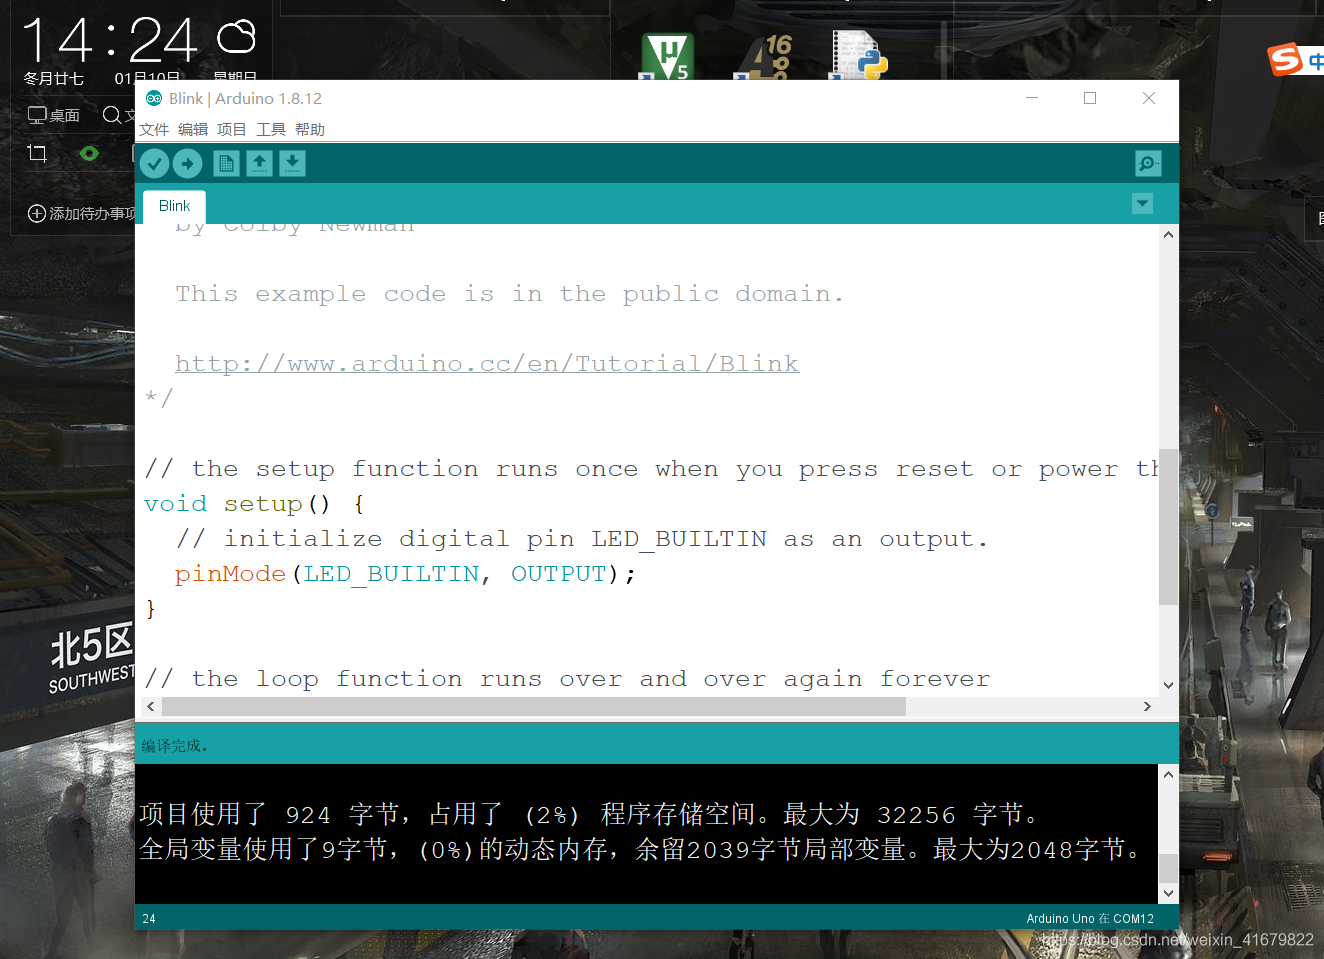Screen dimensions: 1324x959
Task: Click the editor scroll down arrow
Action: click(1168, 686)
